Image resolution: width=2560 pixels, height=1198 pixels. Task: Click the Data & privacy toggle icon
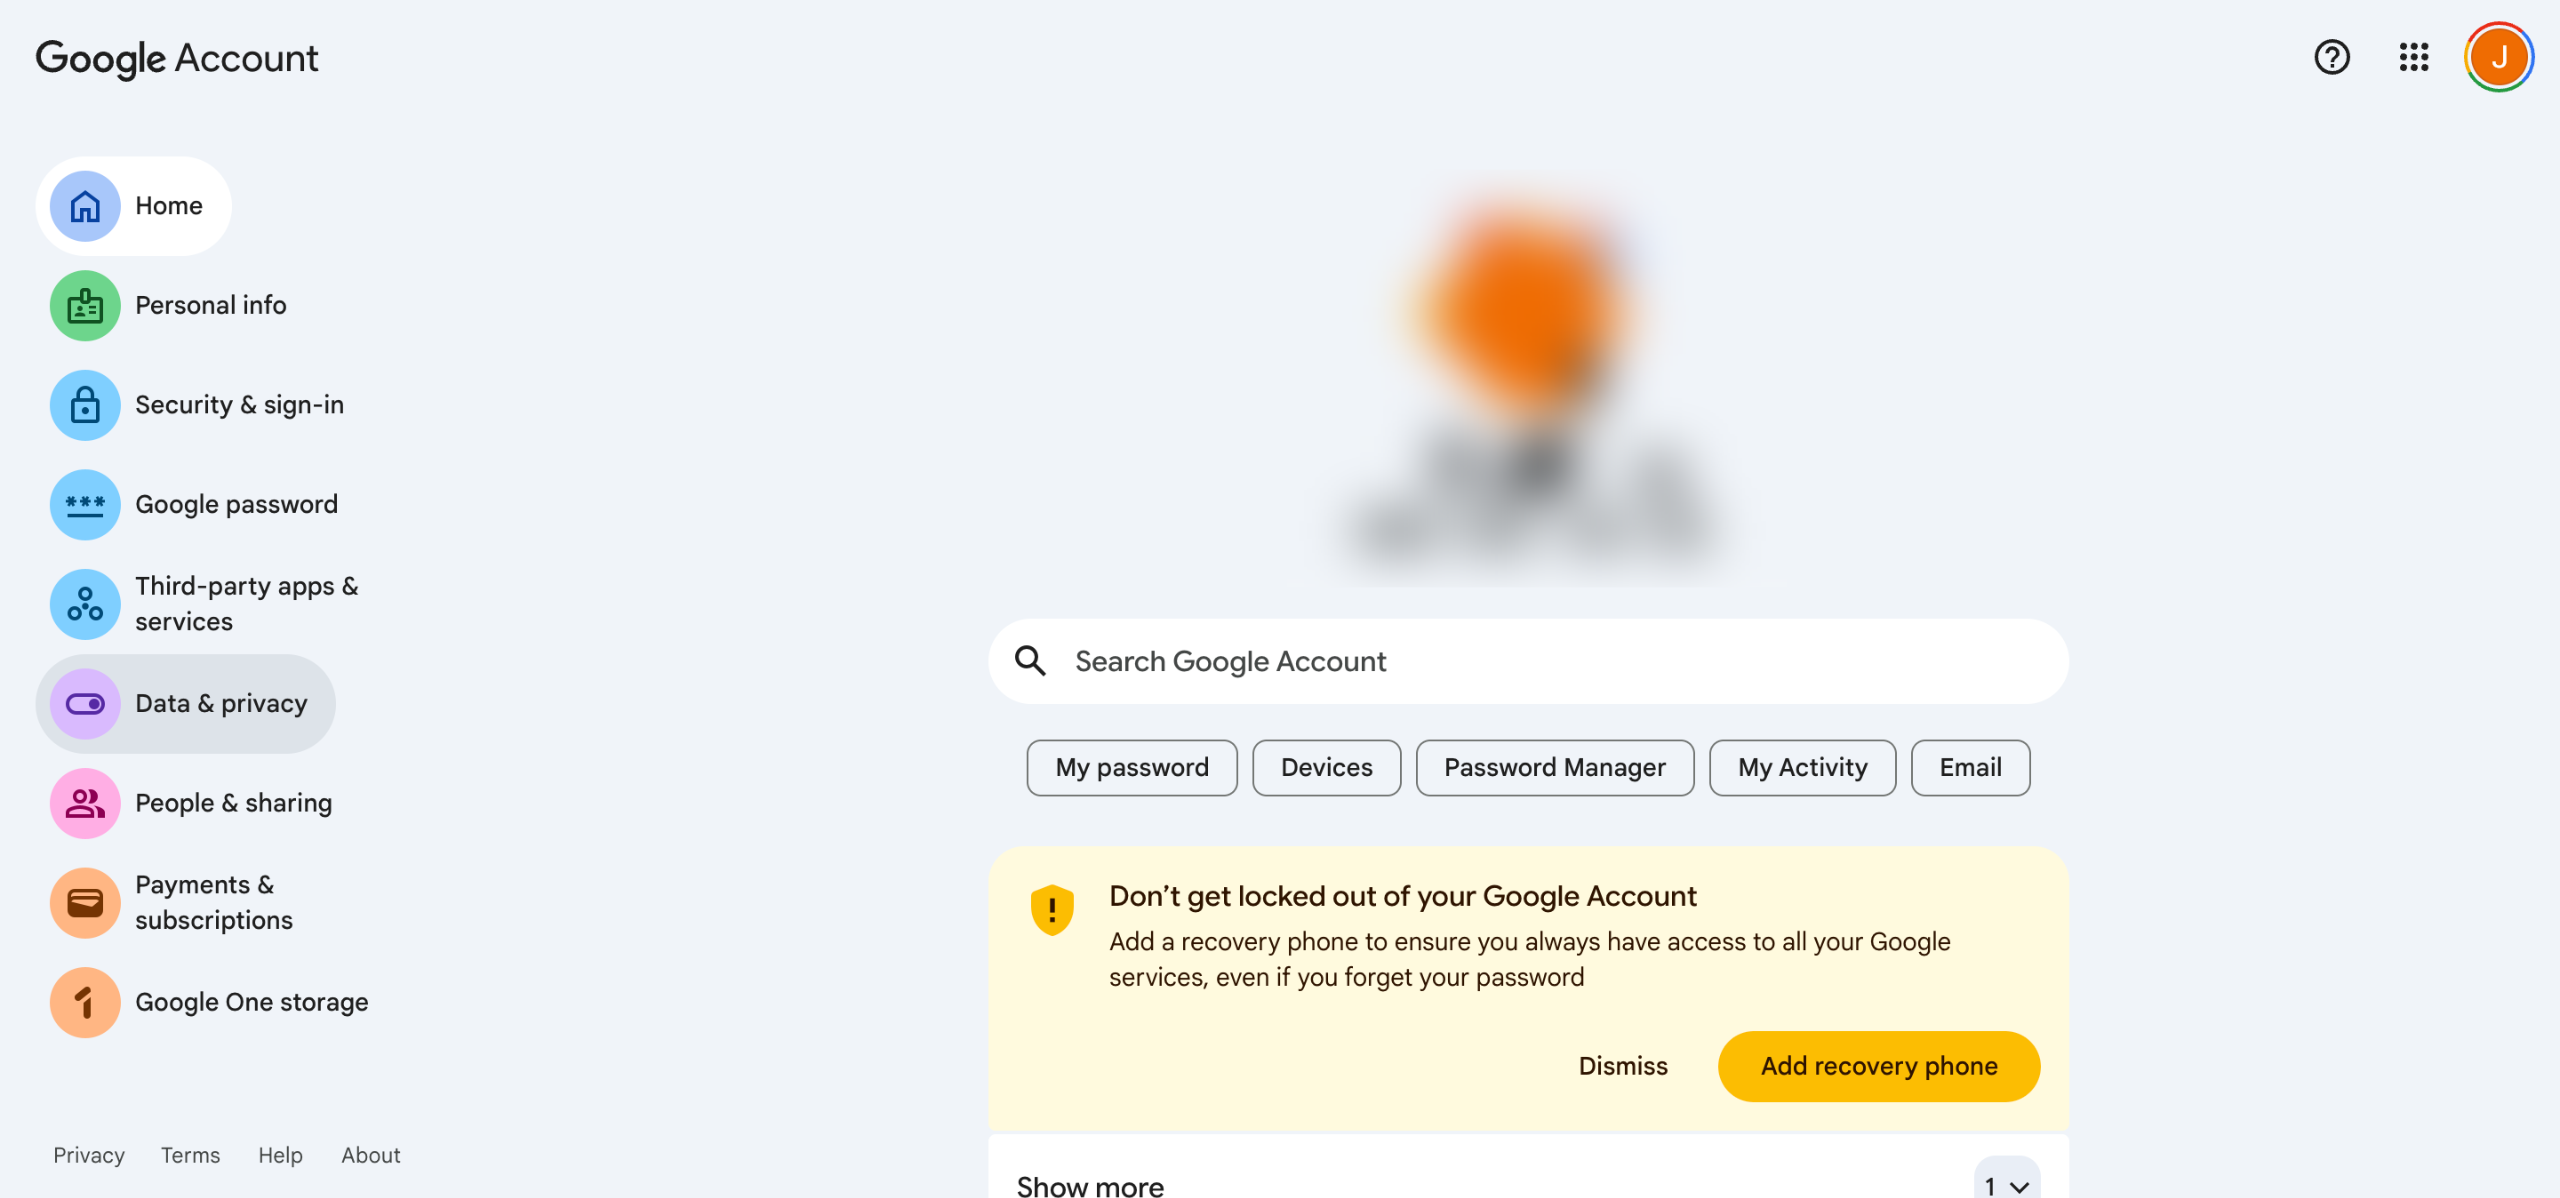85,704
